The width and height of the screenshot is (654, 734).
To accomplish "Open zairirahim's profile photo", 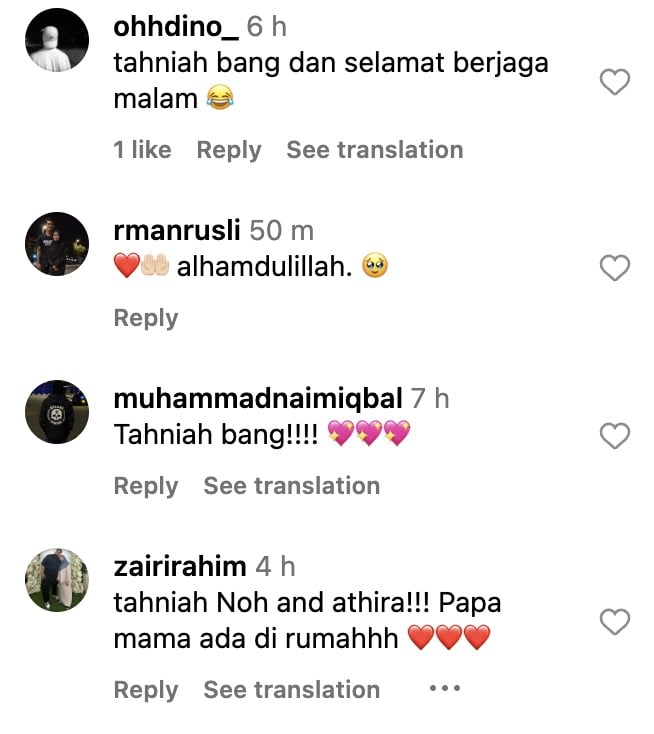I will point(57,580).
